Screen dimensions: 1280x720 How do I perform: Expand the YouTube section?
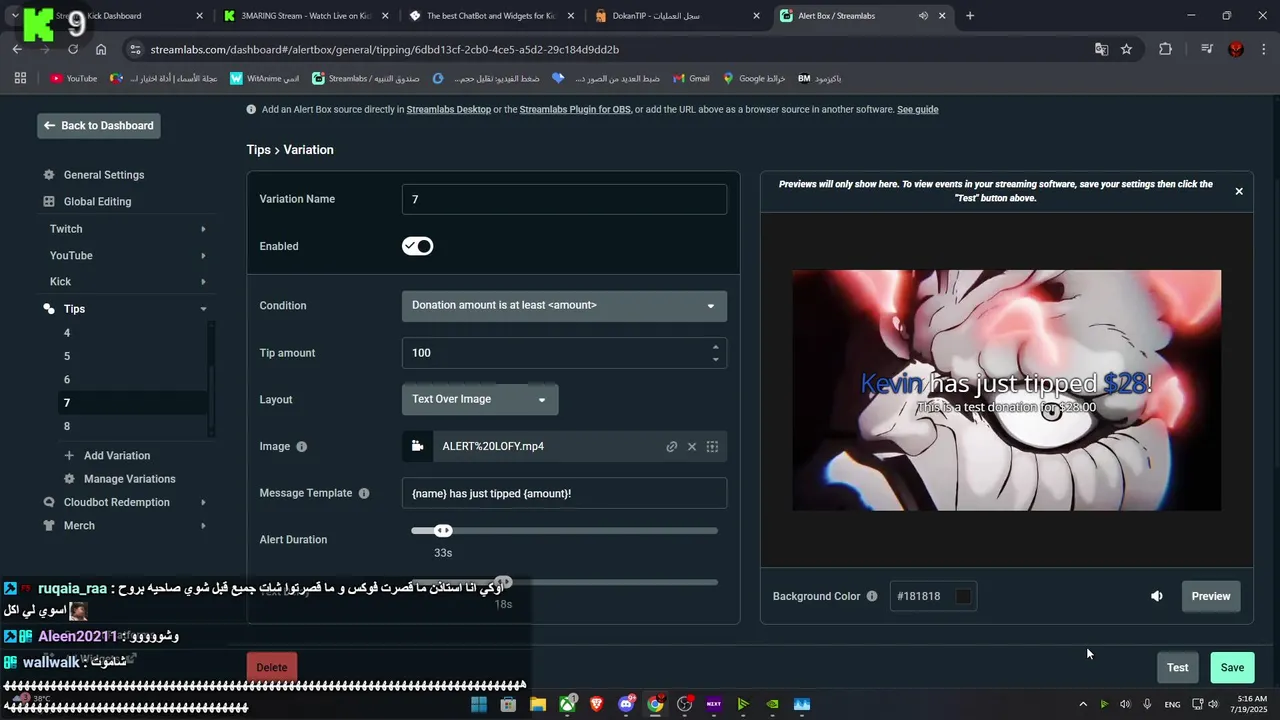point(127,256)
